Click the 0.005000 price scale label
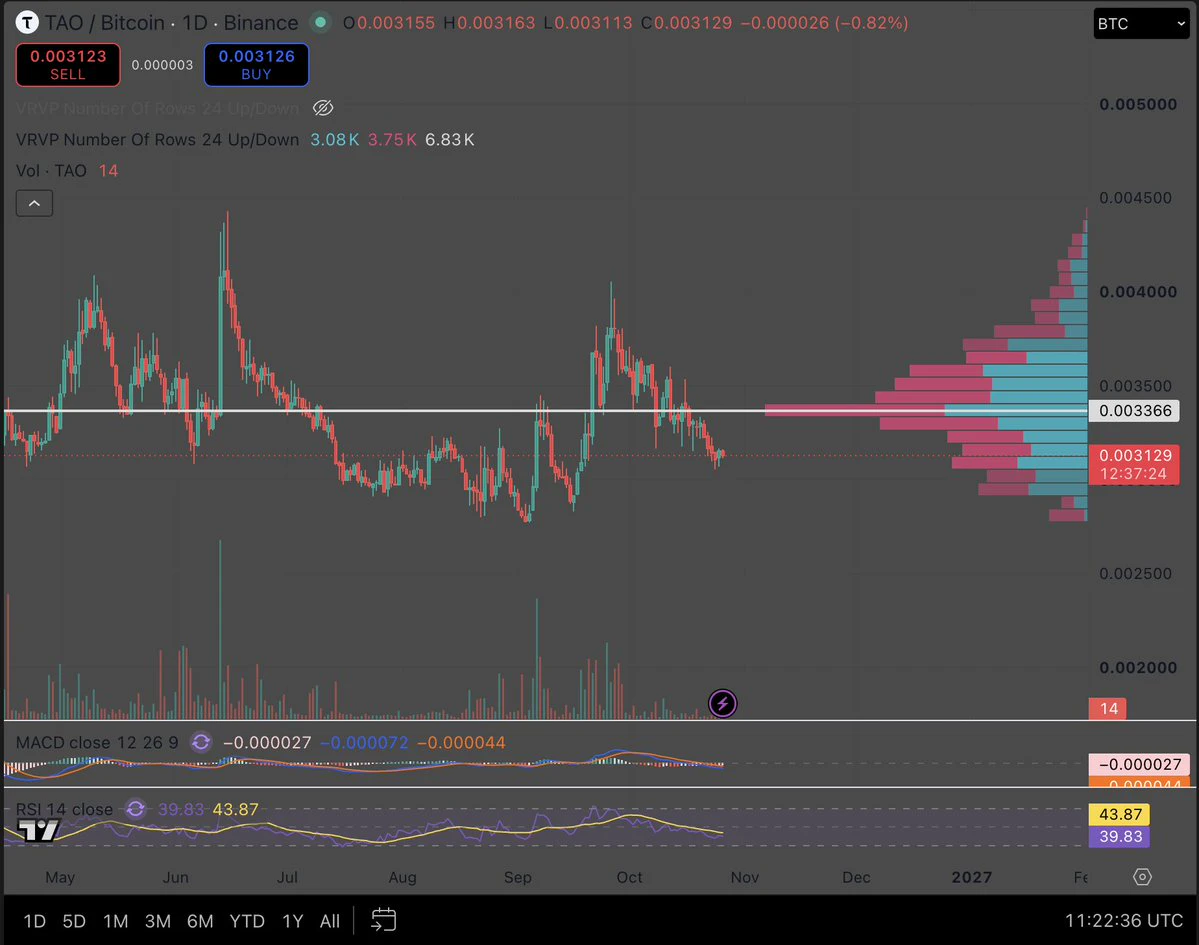The image size is (1199, 945). pos(1138,105)
